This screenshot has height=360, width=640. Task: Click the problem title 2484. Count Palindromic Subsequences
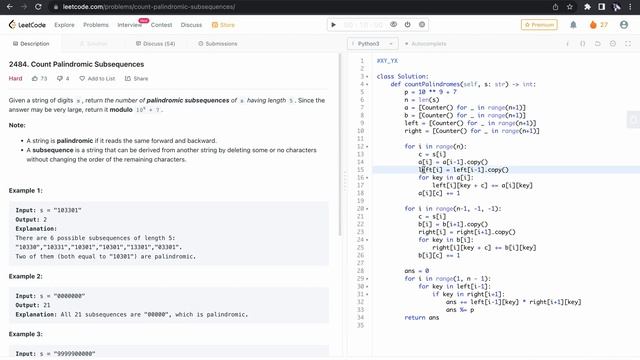(x=76, y=64)
